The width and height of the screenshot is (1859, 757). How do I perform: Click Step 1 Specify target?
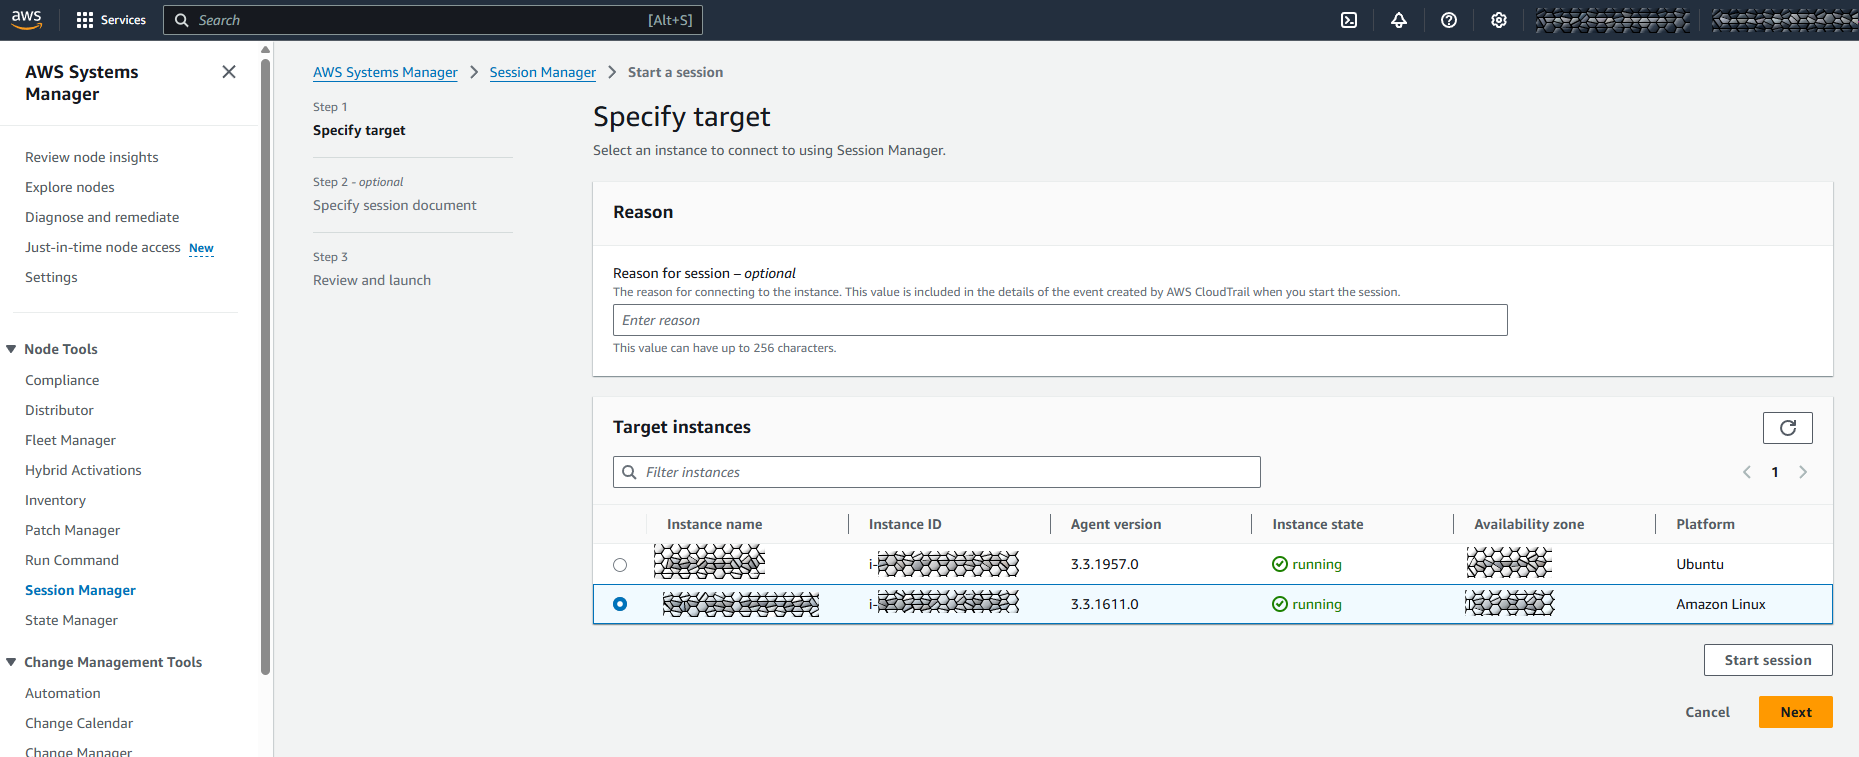(359, 130)
